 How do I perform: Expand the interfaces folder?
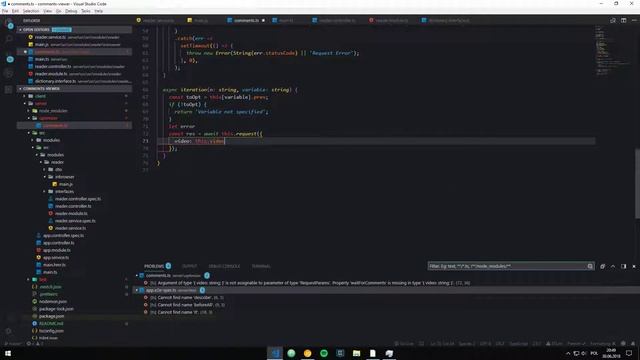(64, 191)
